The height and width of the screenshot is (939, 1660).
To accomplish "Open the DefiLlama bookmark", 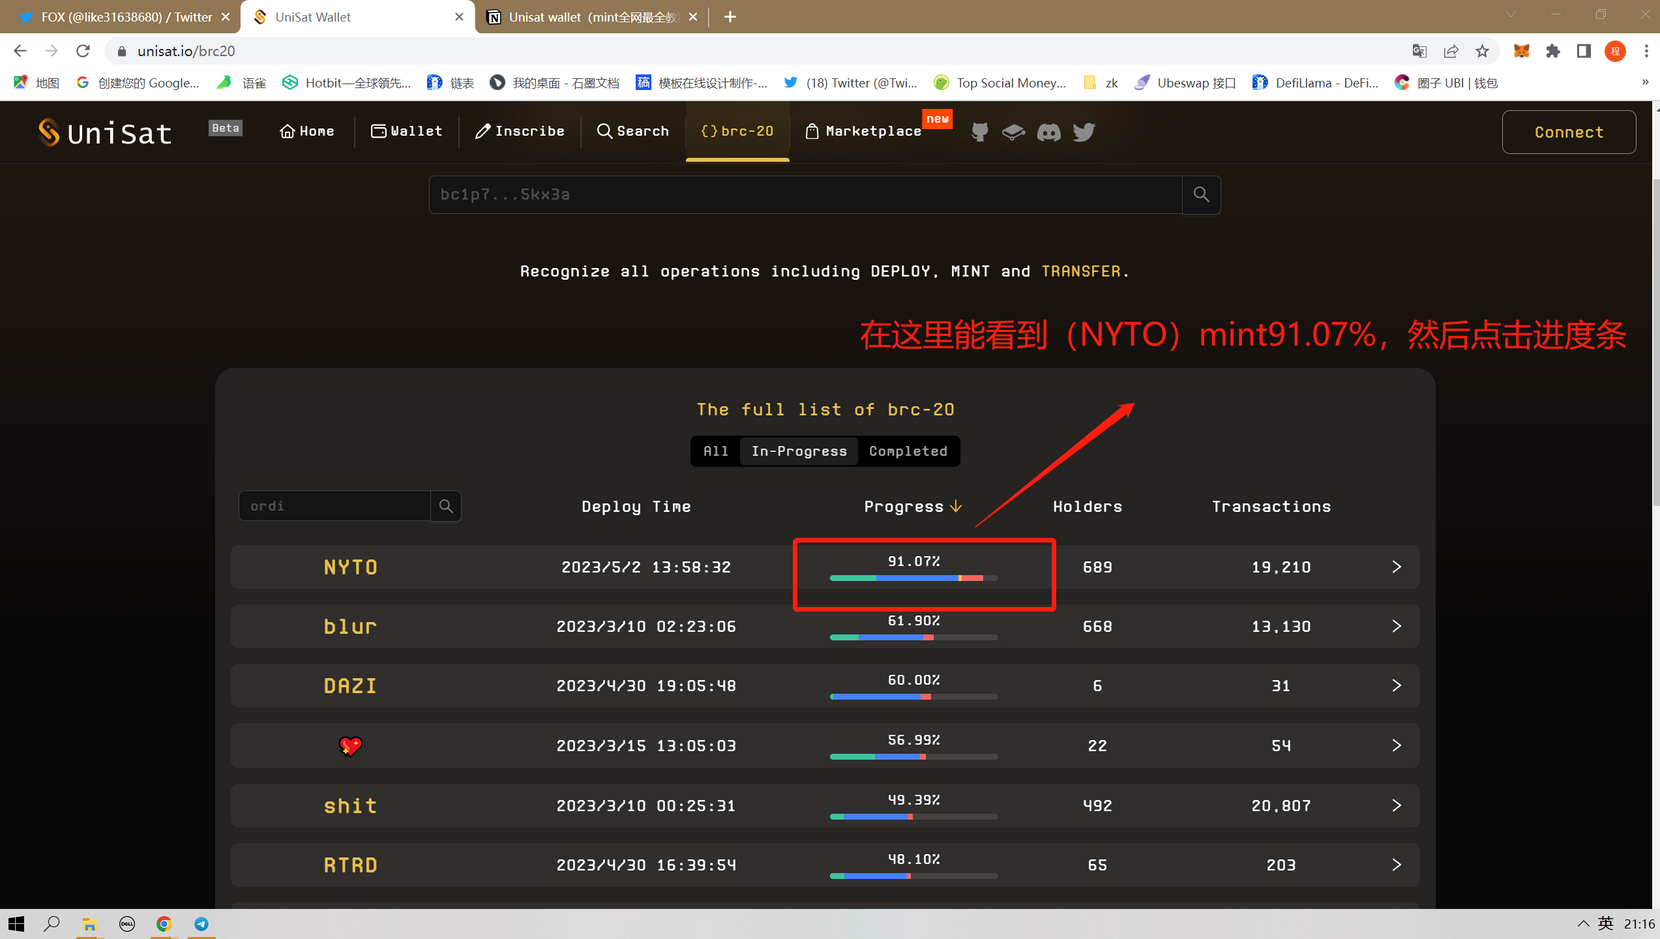I will (1315, 83).
